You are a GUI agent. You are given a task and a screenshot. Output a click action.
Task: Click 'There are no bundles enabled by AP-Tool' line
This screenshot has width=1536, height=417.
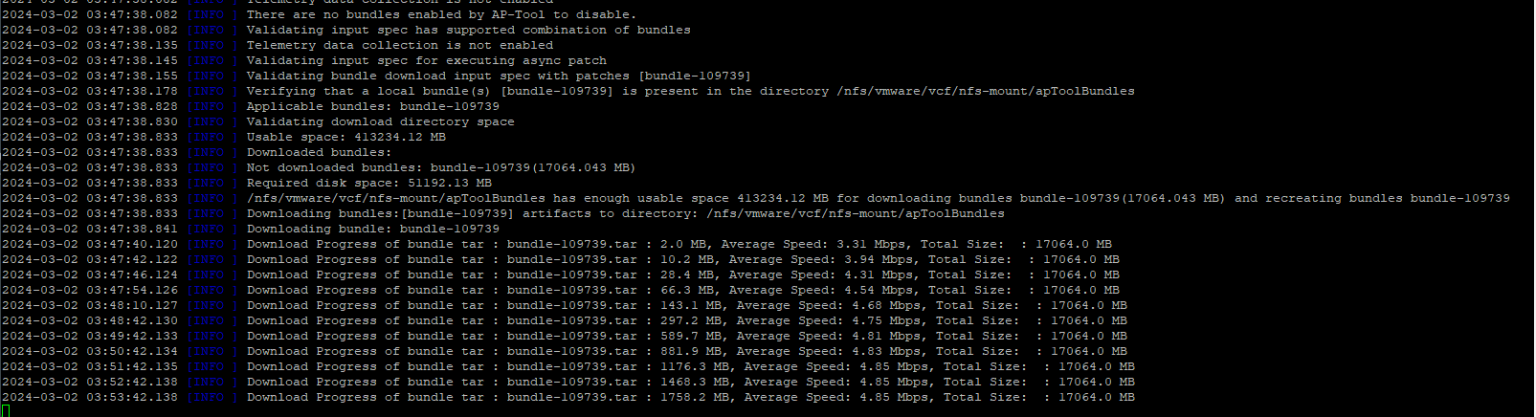pos(441,15)
